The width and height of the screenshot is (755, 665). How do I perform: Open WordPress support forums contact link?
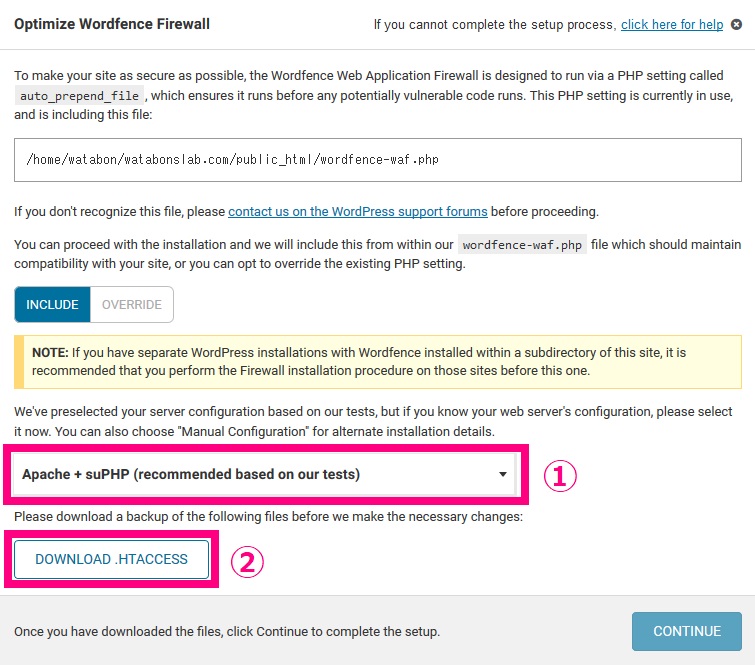tap(358, 211)
